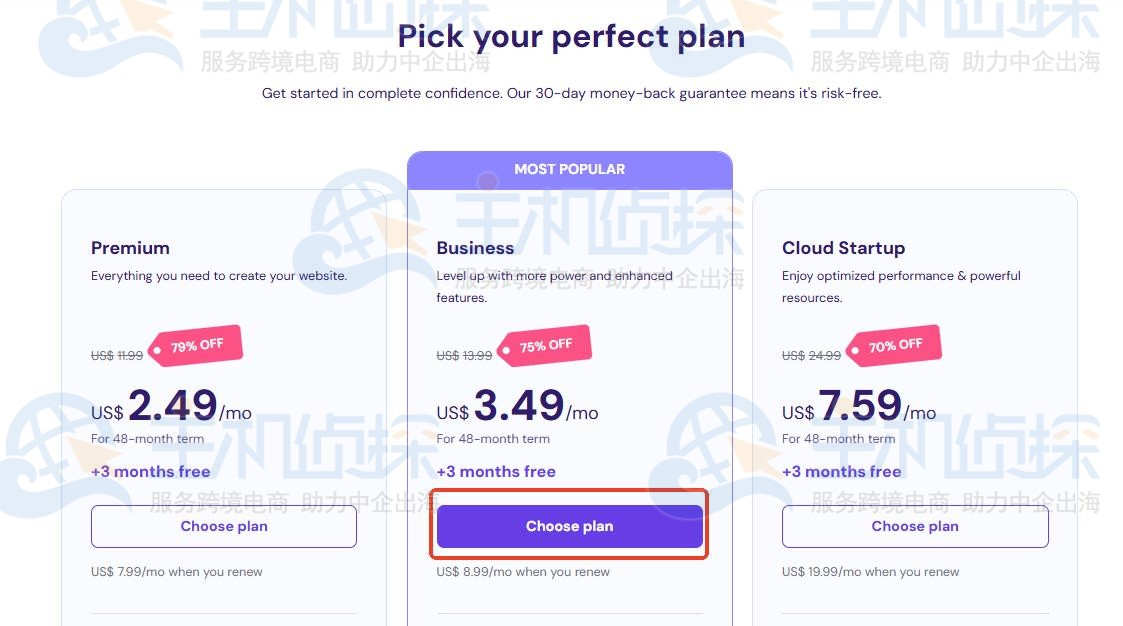Click the 79% OFF discount tag
The image size is (1123, 626).
197,346
